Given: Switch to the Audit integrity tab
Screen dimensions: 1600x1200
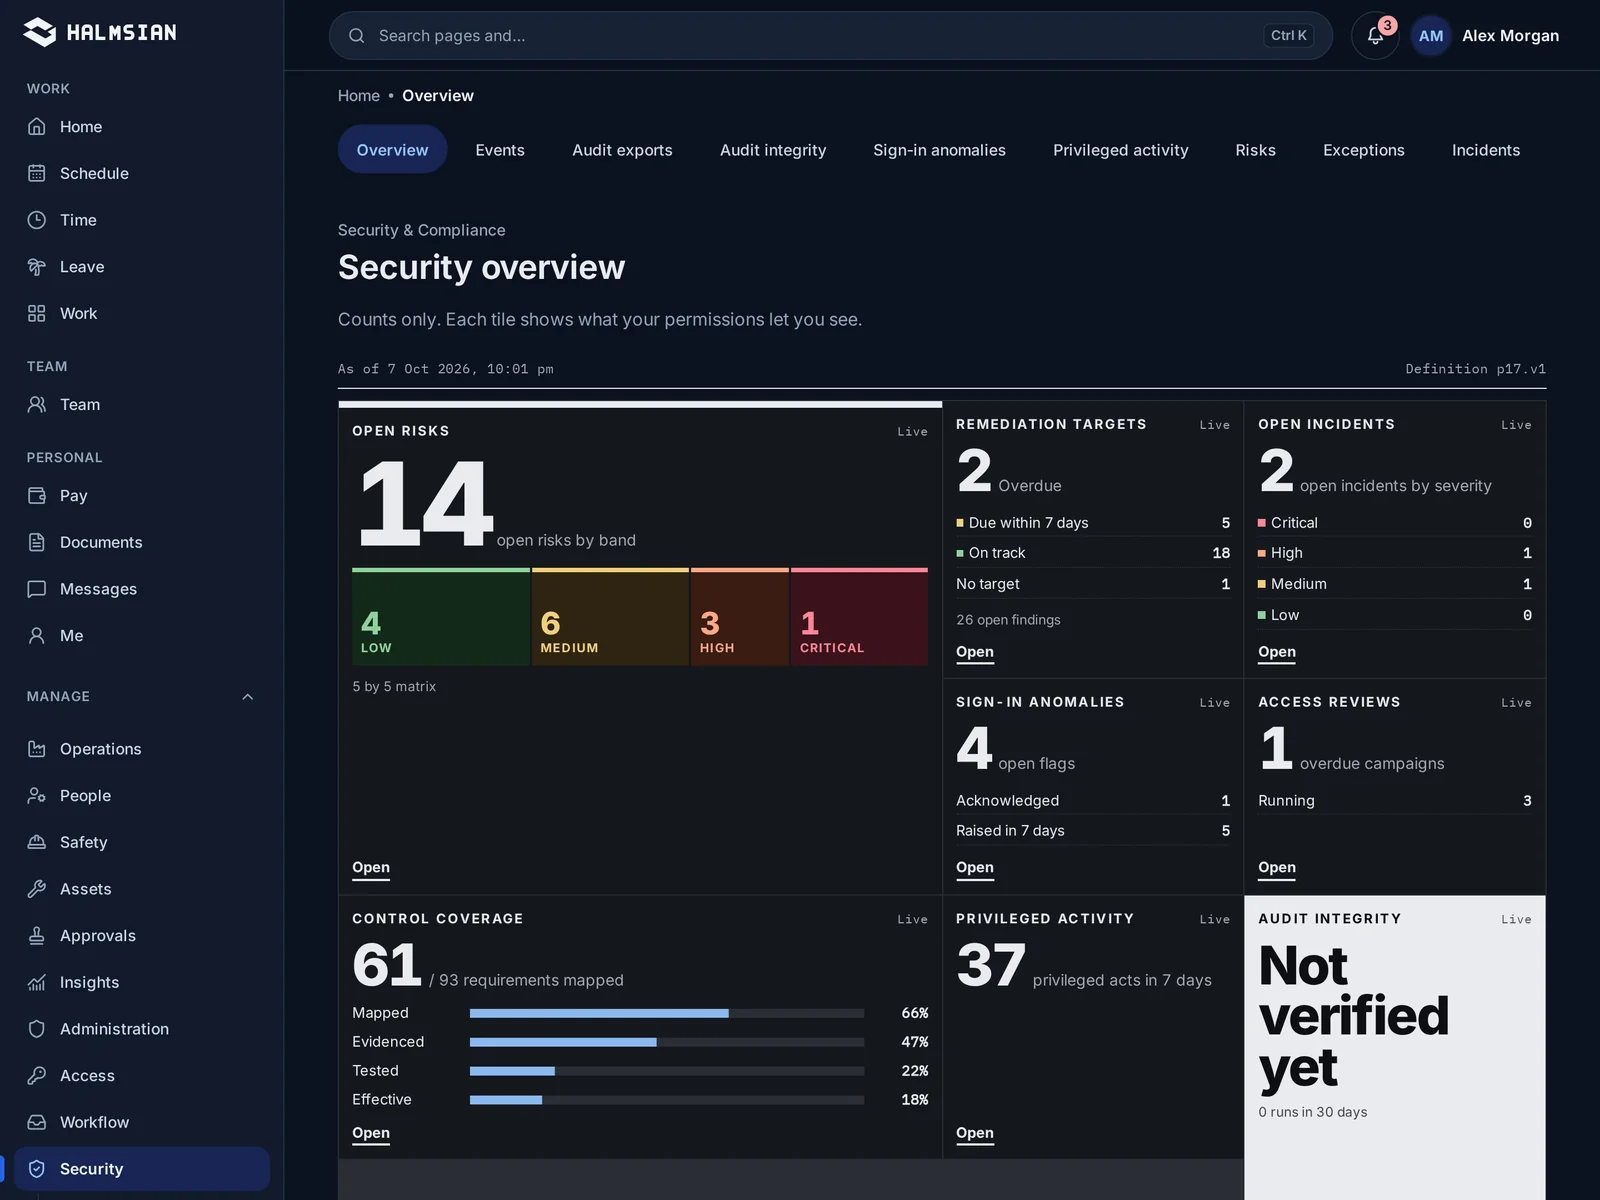Looking at the screenshot, I should [773, 150].
